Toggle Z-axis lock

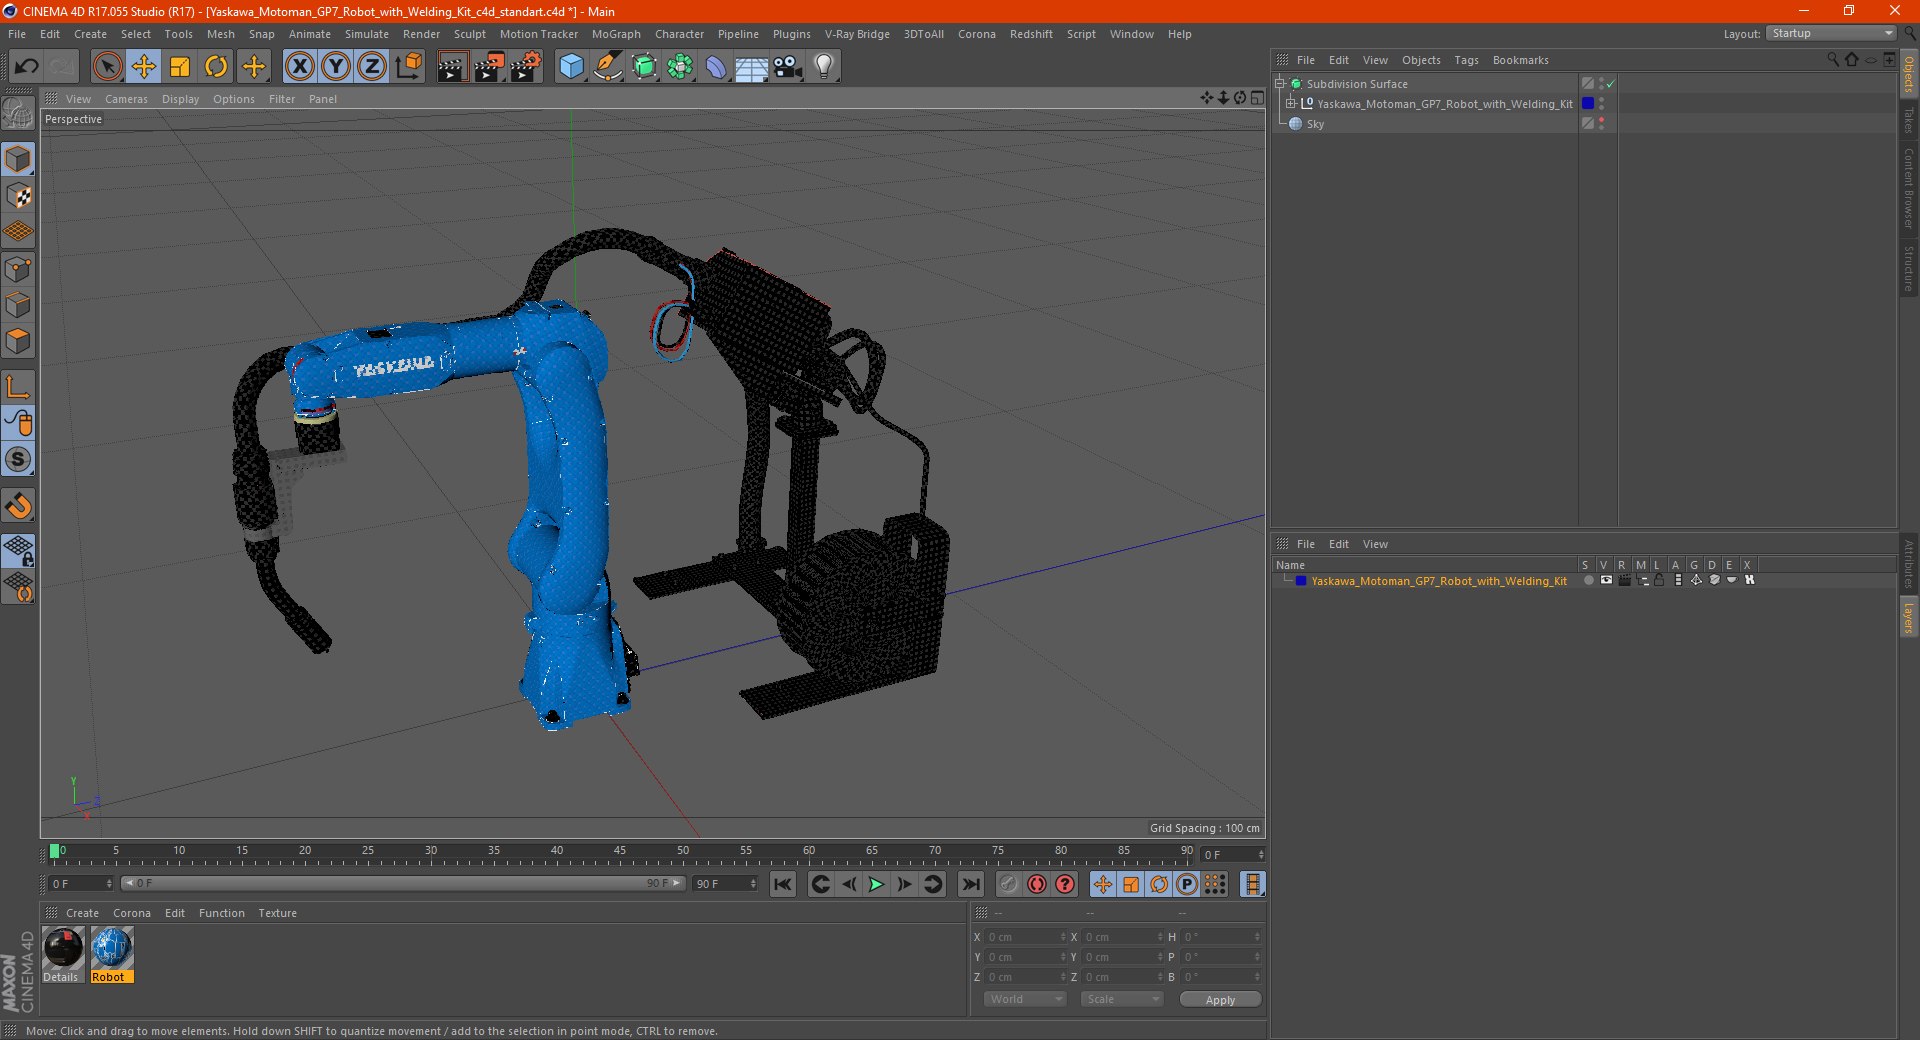pyautogui.click(x=371, y=67)
